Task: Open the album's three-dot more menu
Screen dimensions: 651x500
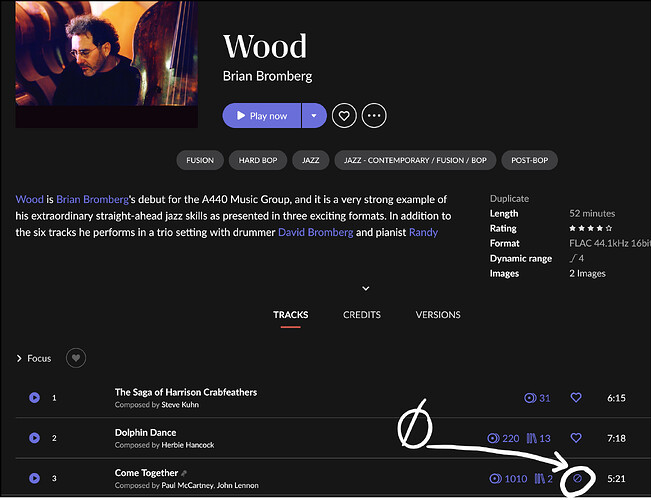Action: pos(374,116)
